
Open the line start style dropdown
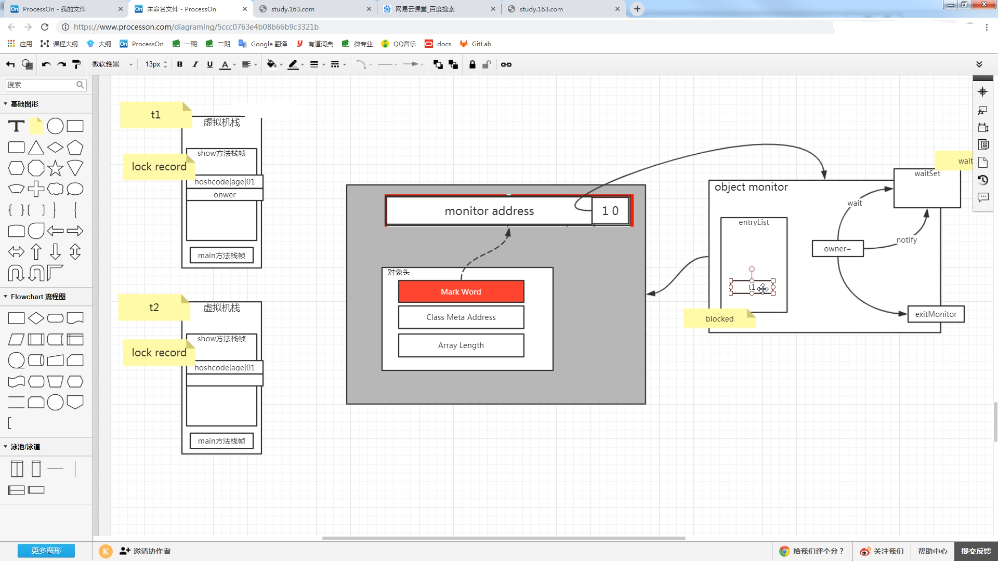387,64
